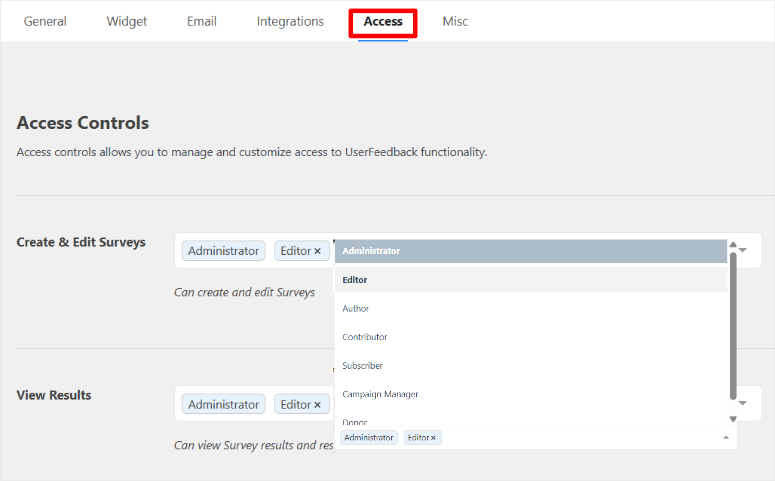The height and width of the screenshot is (481, 775).
Task: Remove Editor from Create & Edit Surveys
Action: (x=317, y=251)
